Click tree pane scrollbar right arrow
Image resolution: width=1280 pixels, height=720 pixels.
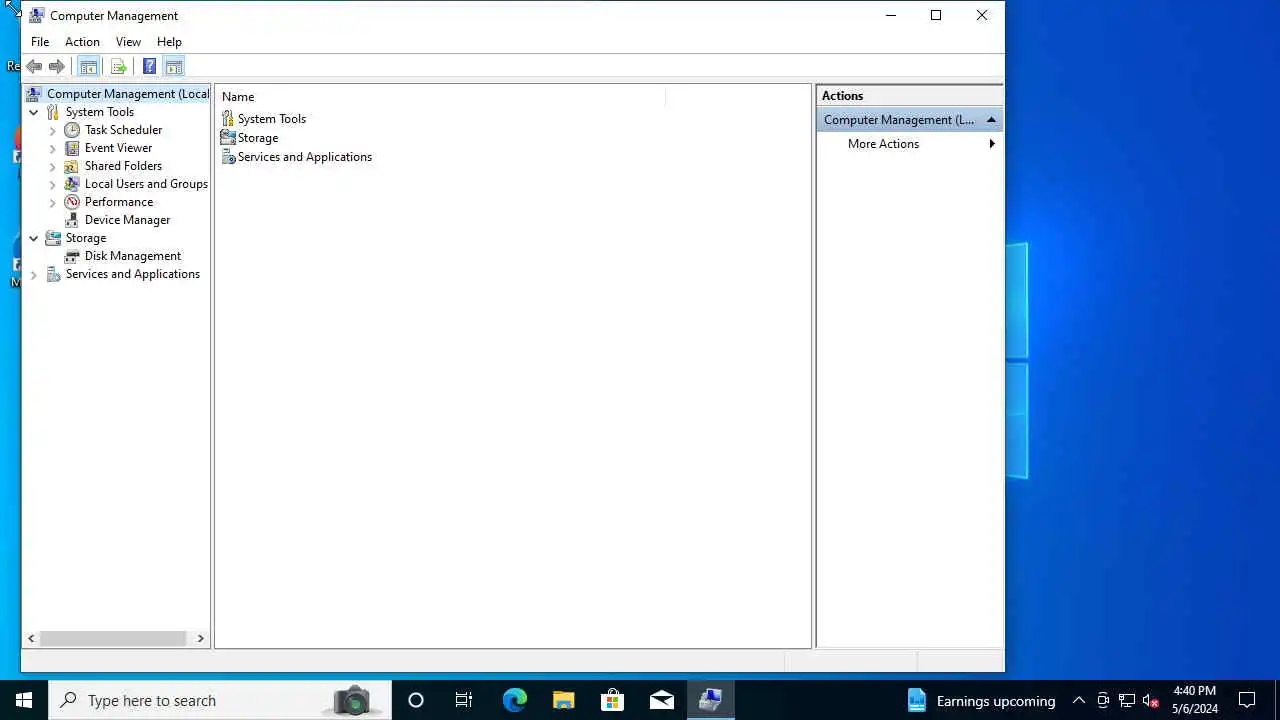pyautogui.click(x=200, y=638)
